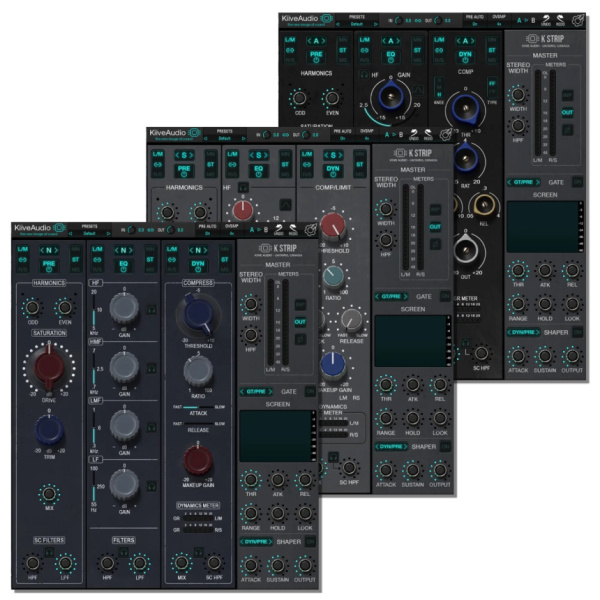
Task: Change shaper DYN/PRE routing in front window
Action: [x=256, y=541]
